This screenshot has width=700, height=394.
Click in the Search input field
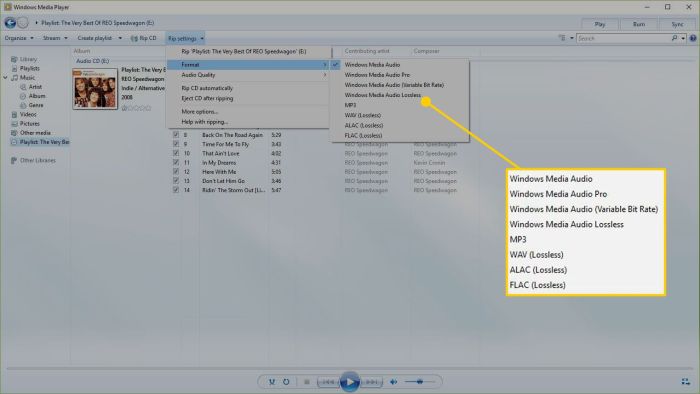coord(624,38)
